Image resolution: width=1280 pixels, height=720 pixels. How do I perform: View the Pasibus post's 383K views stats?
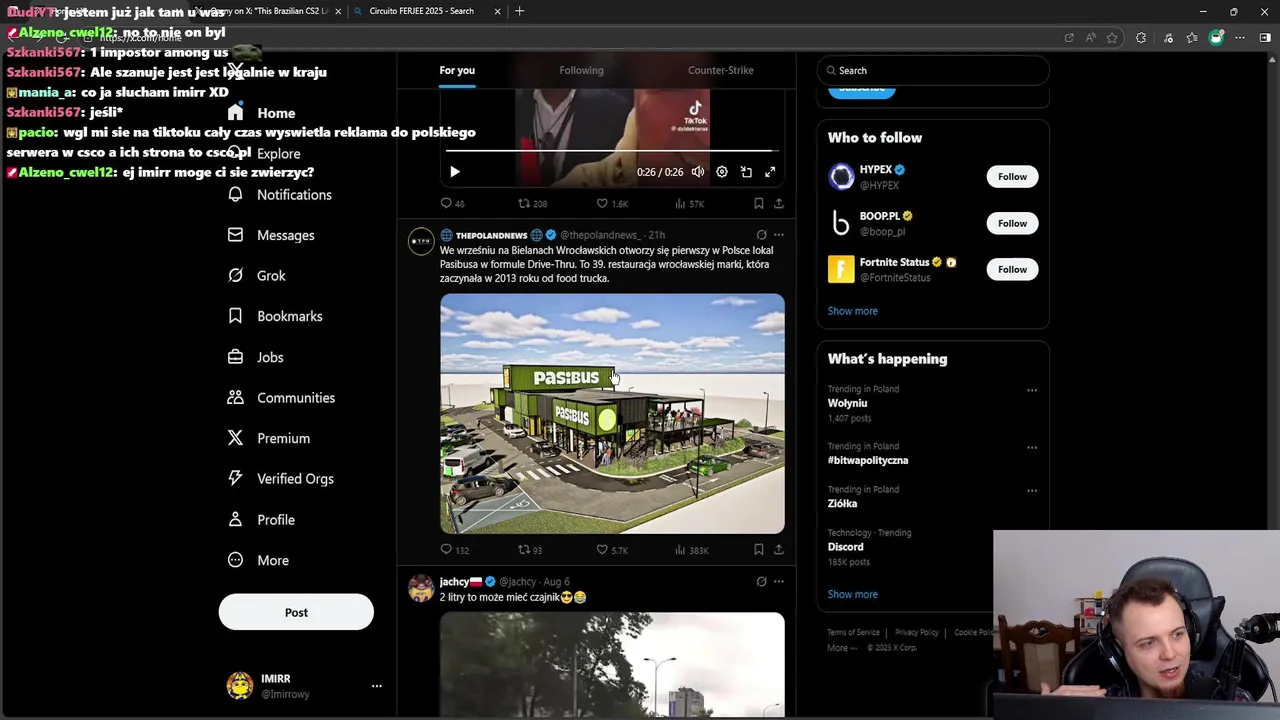pos(692,550)
